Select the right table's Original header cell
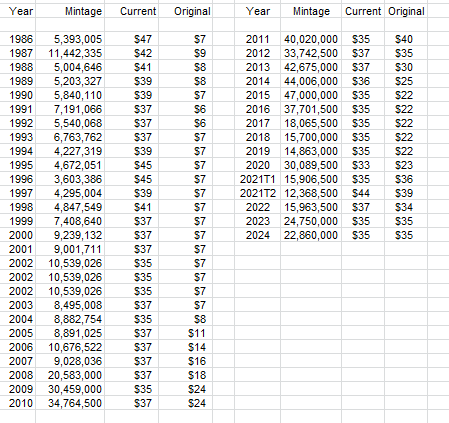Screen dimensions: 449x423 (x=406, y=11)
